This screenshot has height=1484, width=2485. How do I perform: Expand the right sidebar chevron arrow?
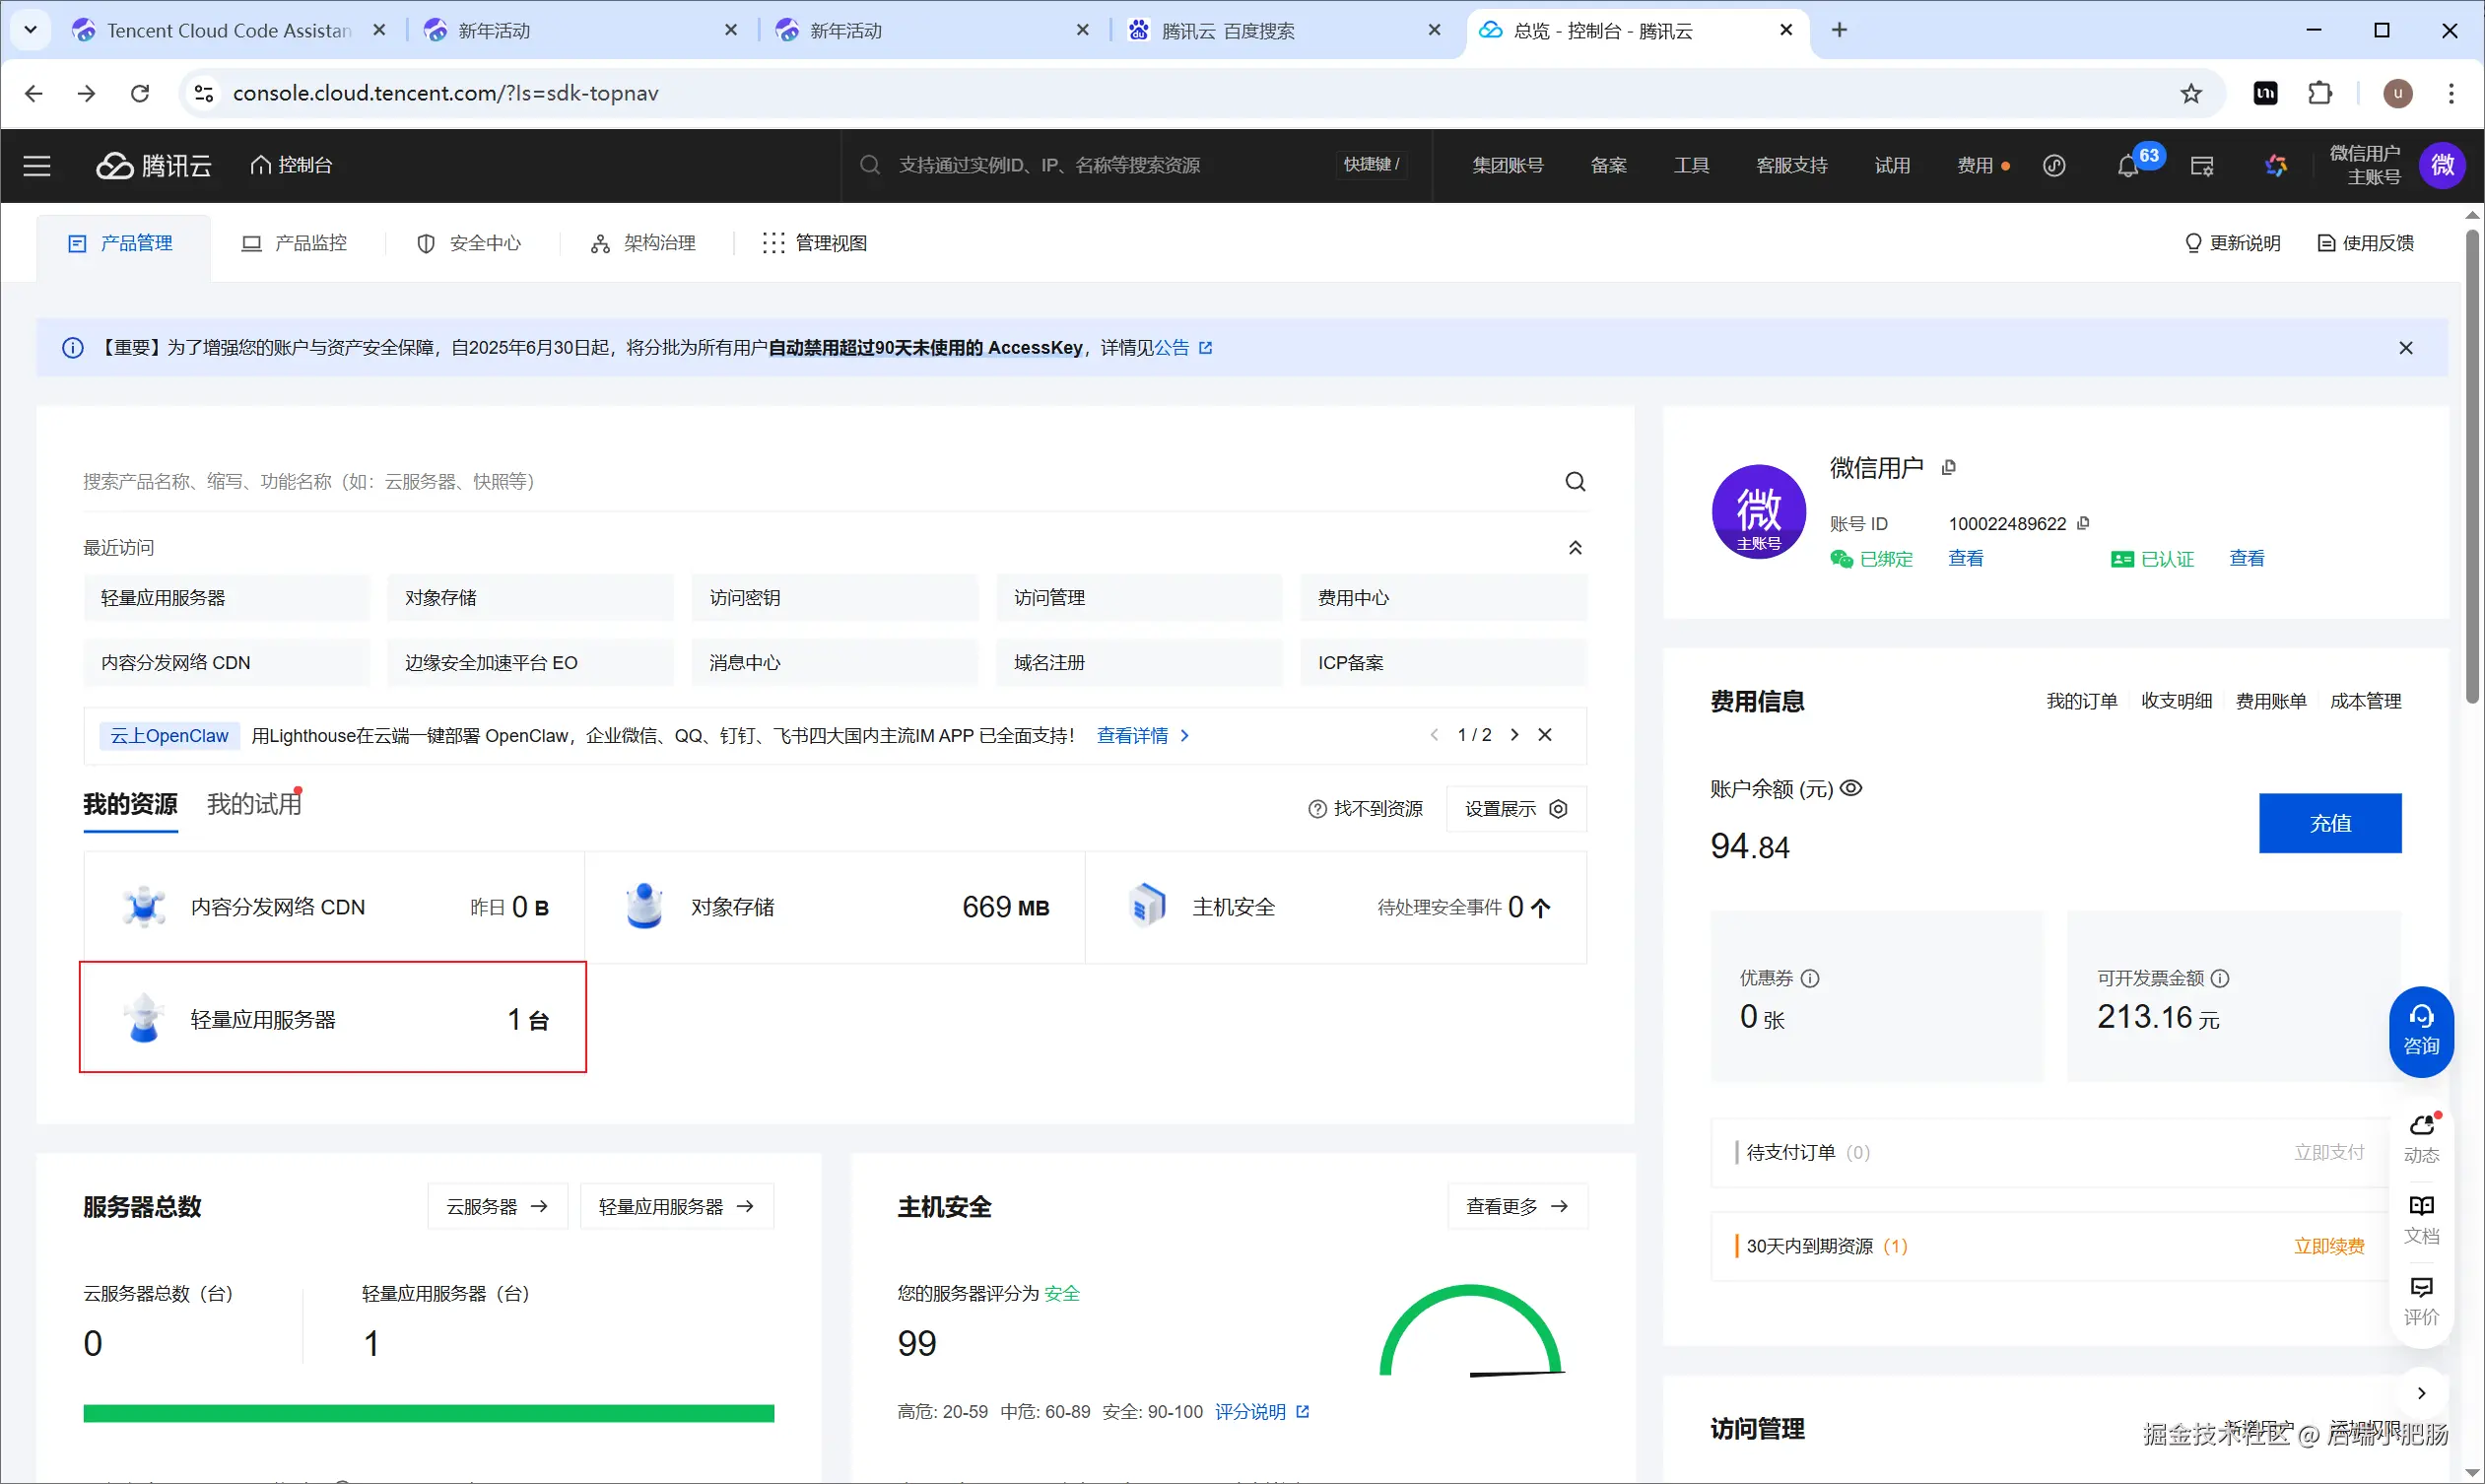[2421, 1393]
